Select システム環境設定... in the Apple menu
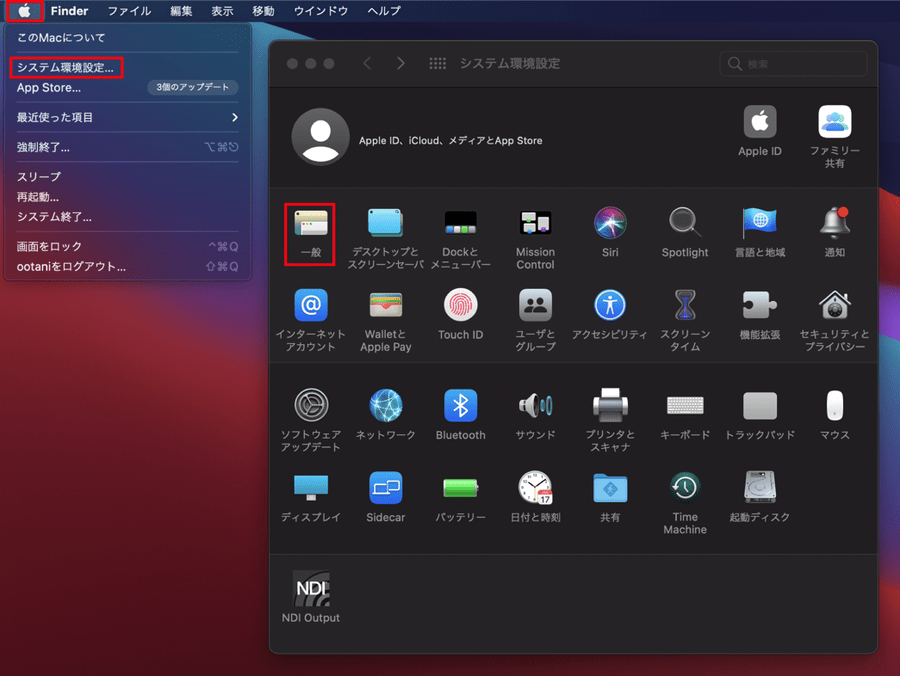This screenshot has height=676, width=900. tap(65, 68)
